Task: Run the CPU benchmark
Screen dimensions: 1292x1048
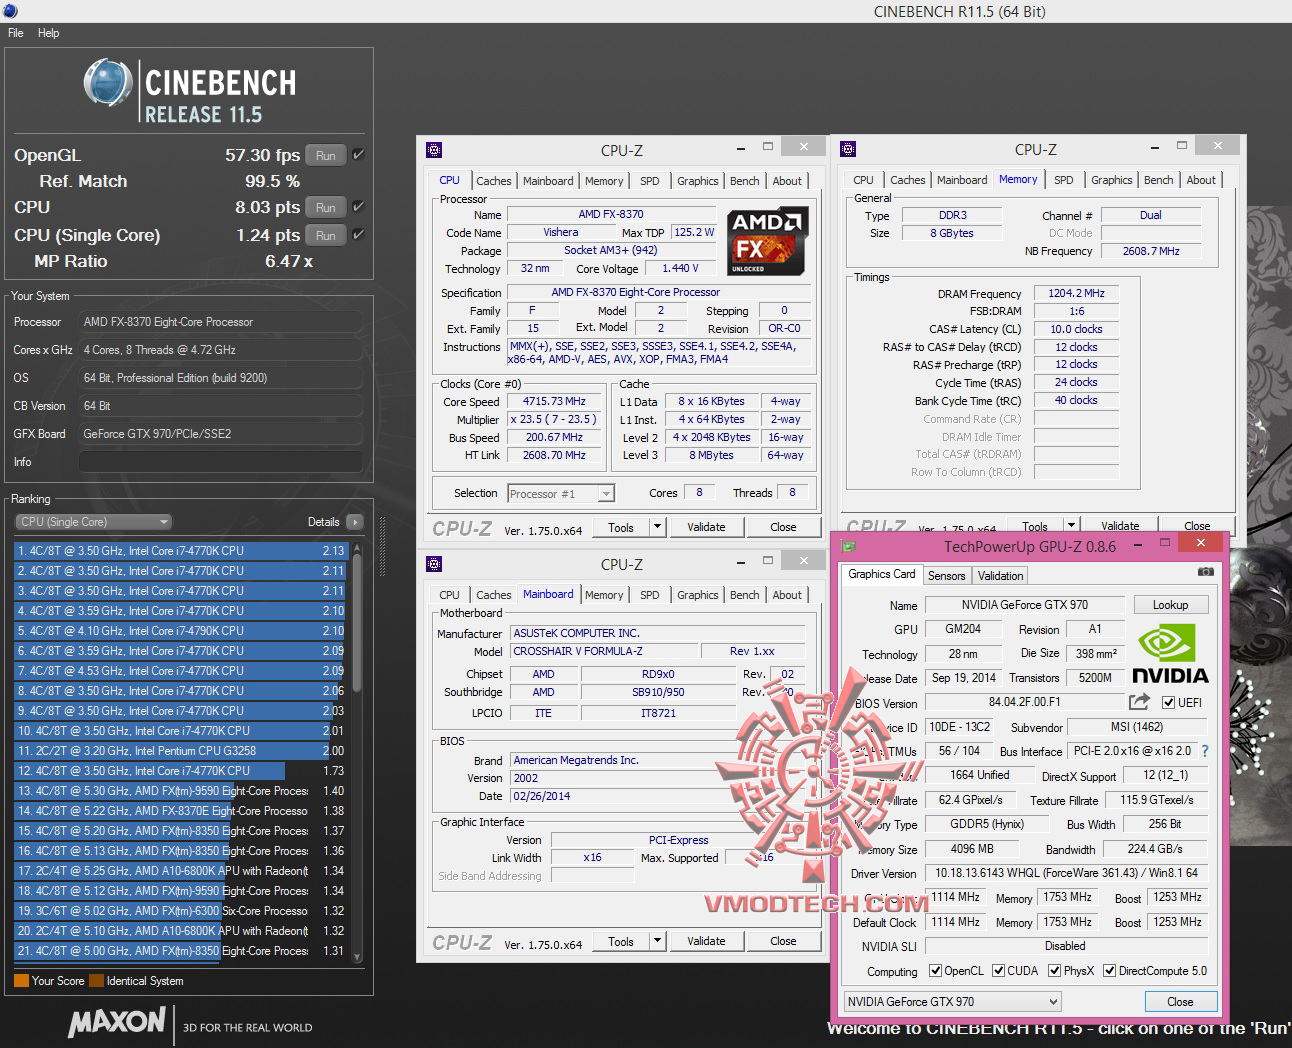Action: point(326,207)
